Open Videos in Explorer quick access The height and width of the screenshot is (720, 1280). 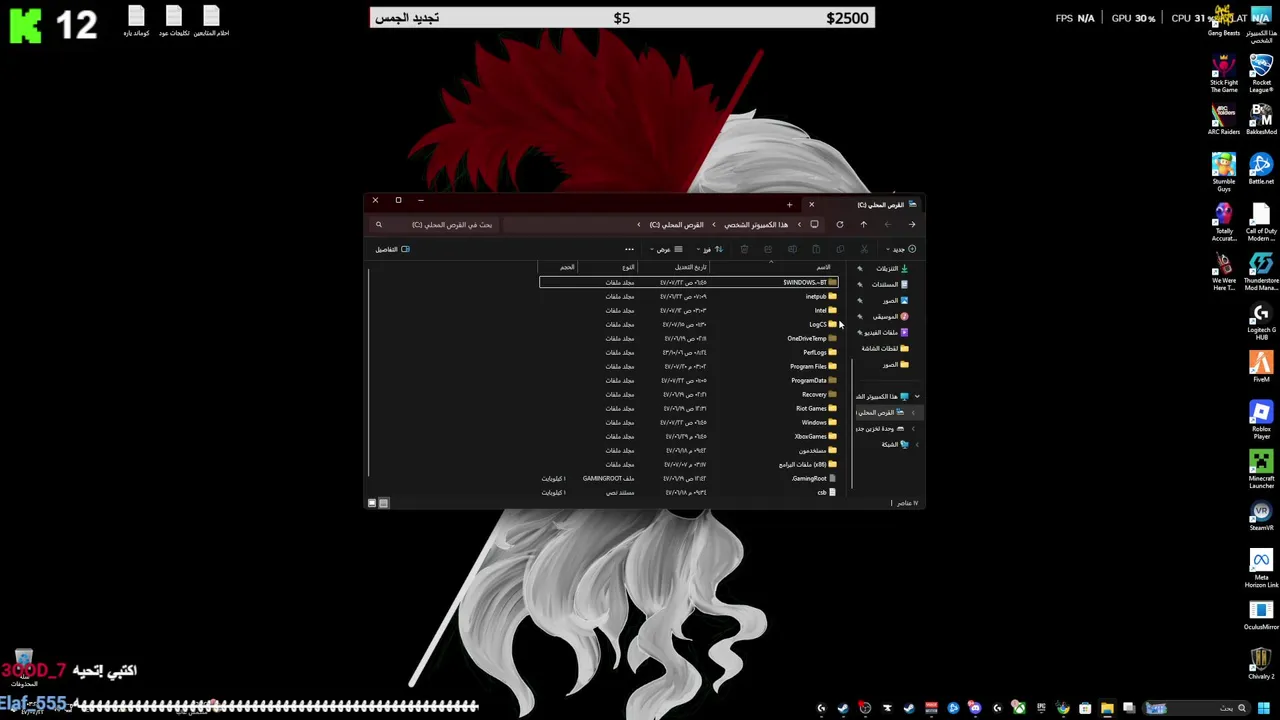click(x=886, y=332)
